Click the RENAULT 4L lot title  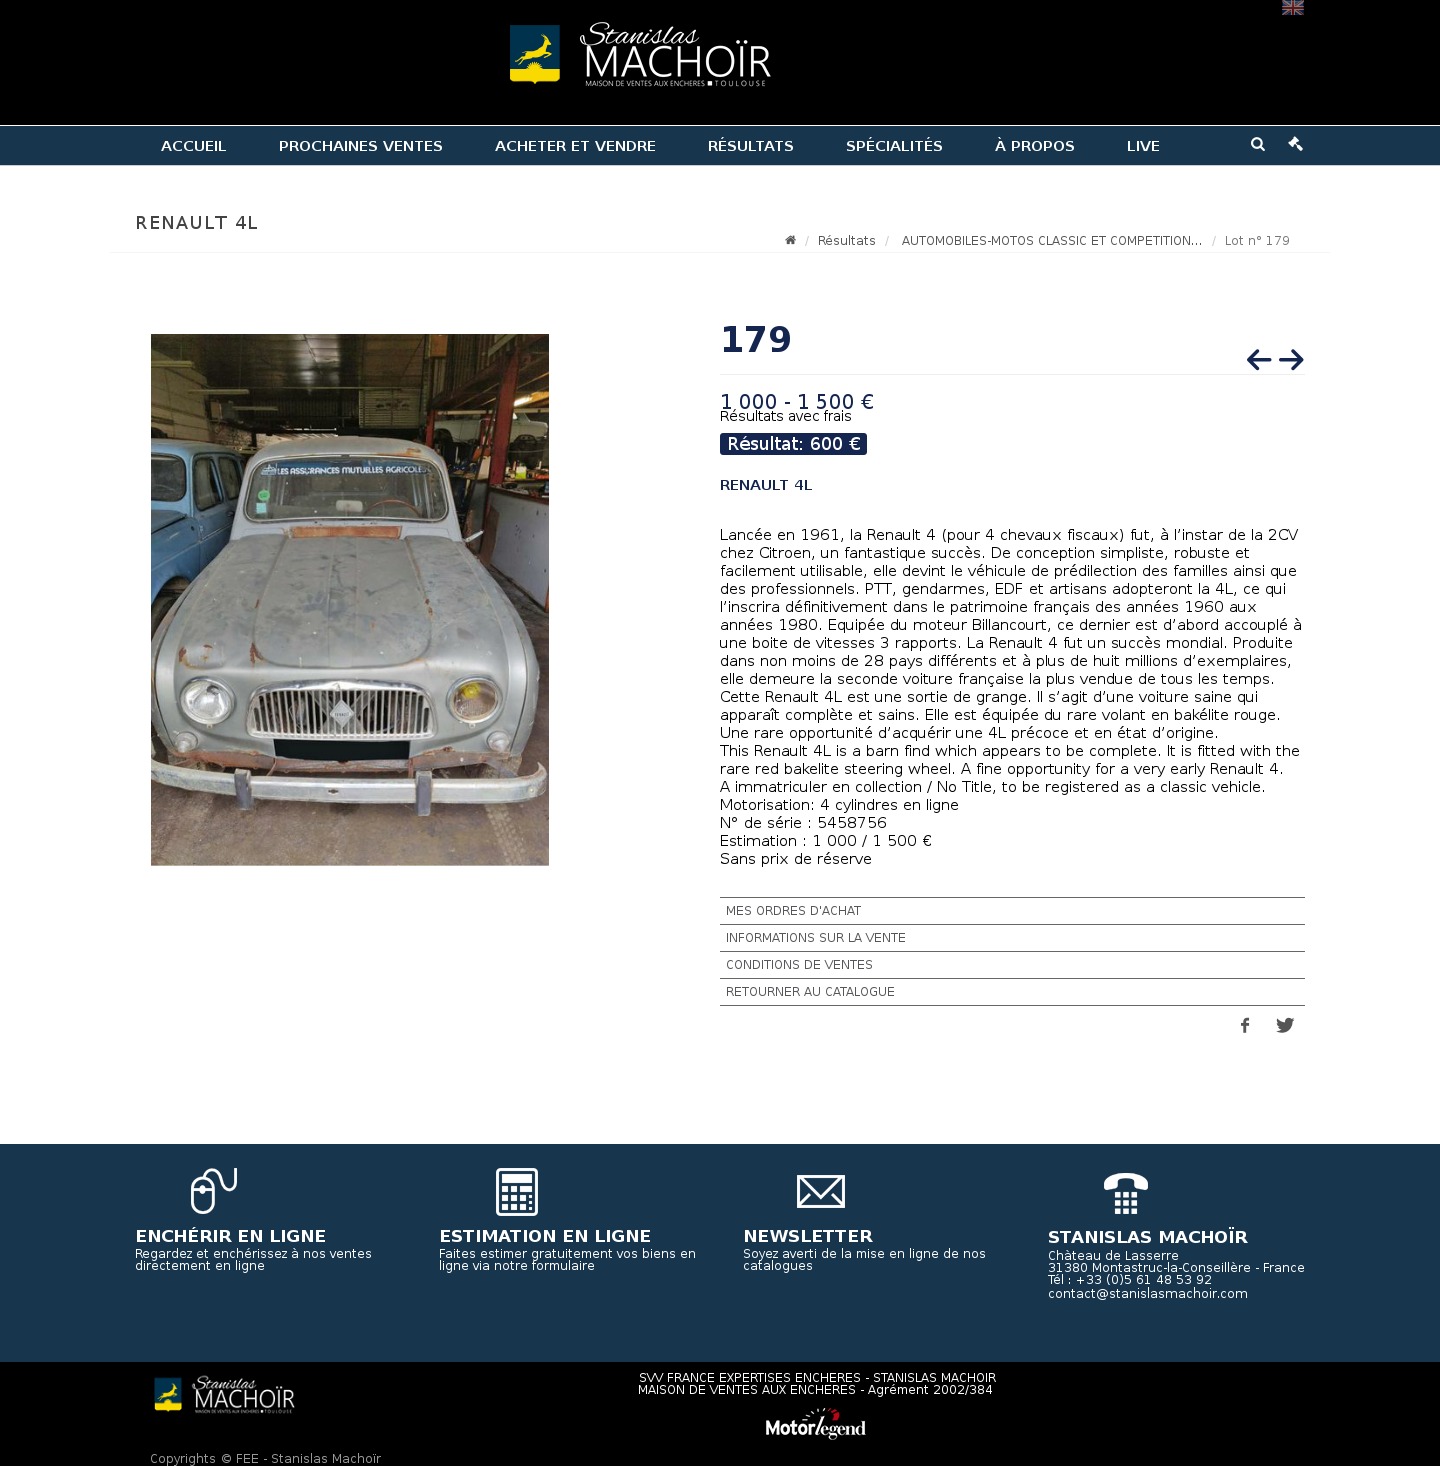[x=766, y=485]
